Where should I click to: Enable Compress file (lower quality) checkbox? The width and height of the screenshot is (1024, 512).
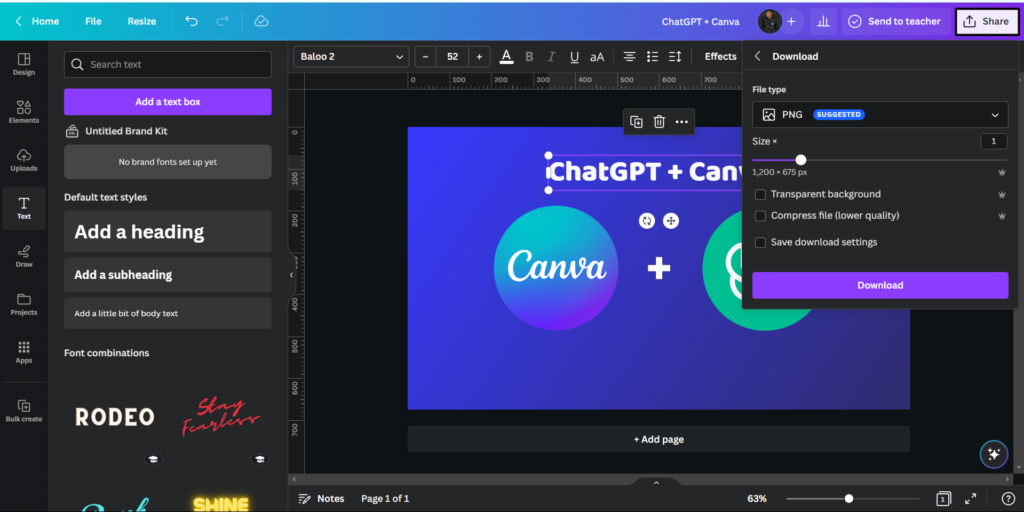760,216
